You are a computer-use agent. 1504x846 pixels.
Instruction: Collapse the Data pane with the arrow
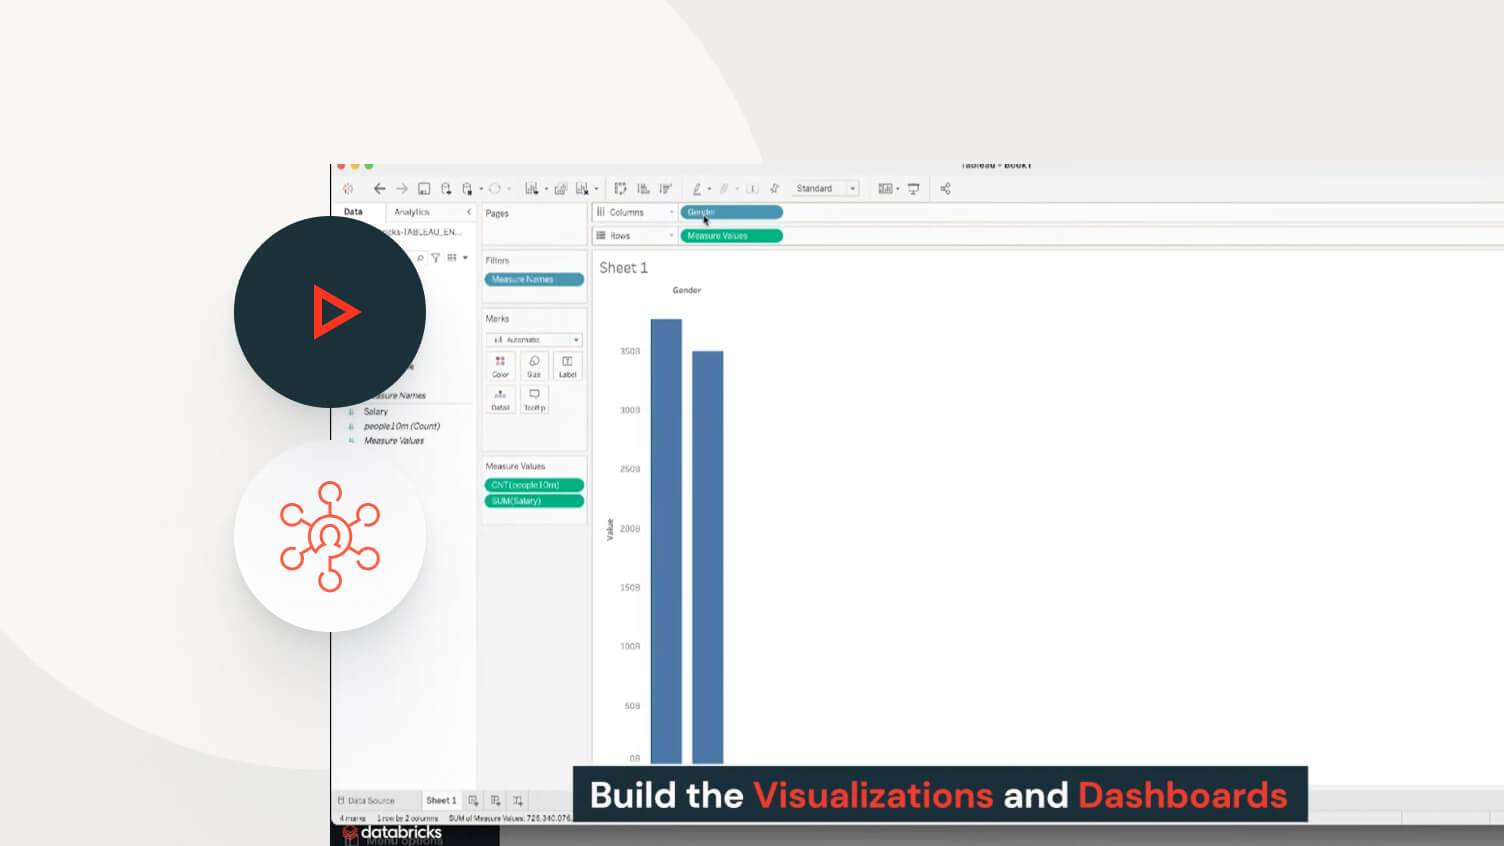pyautogui.click(x=469, y=212)
